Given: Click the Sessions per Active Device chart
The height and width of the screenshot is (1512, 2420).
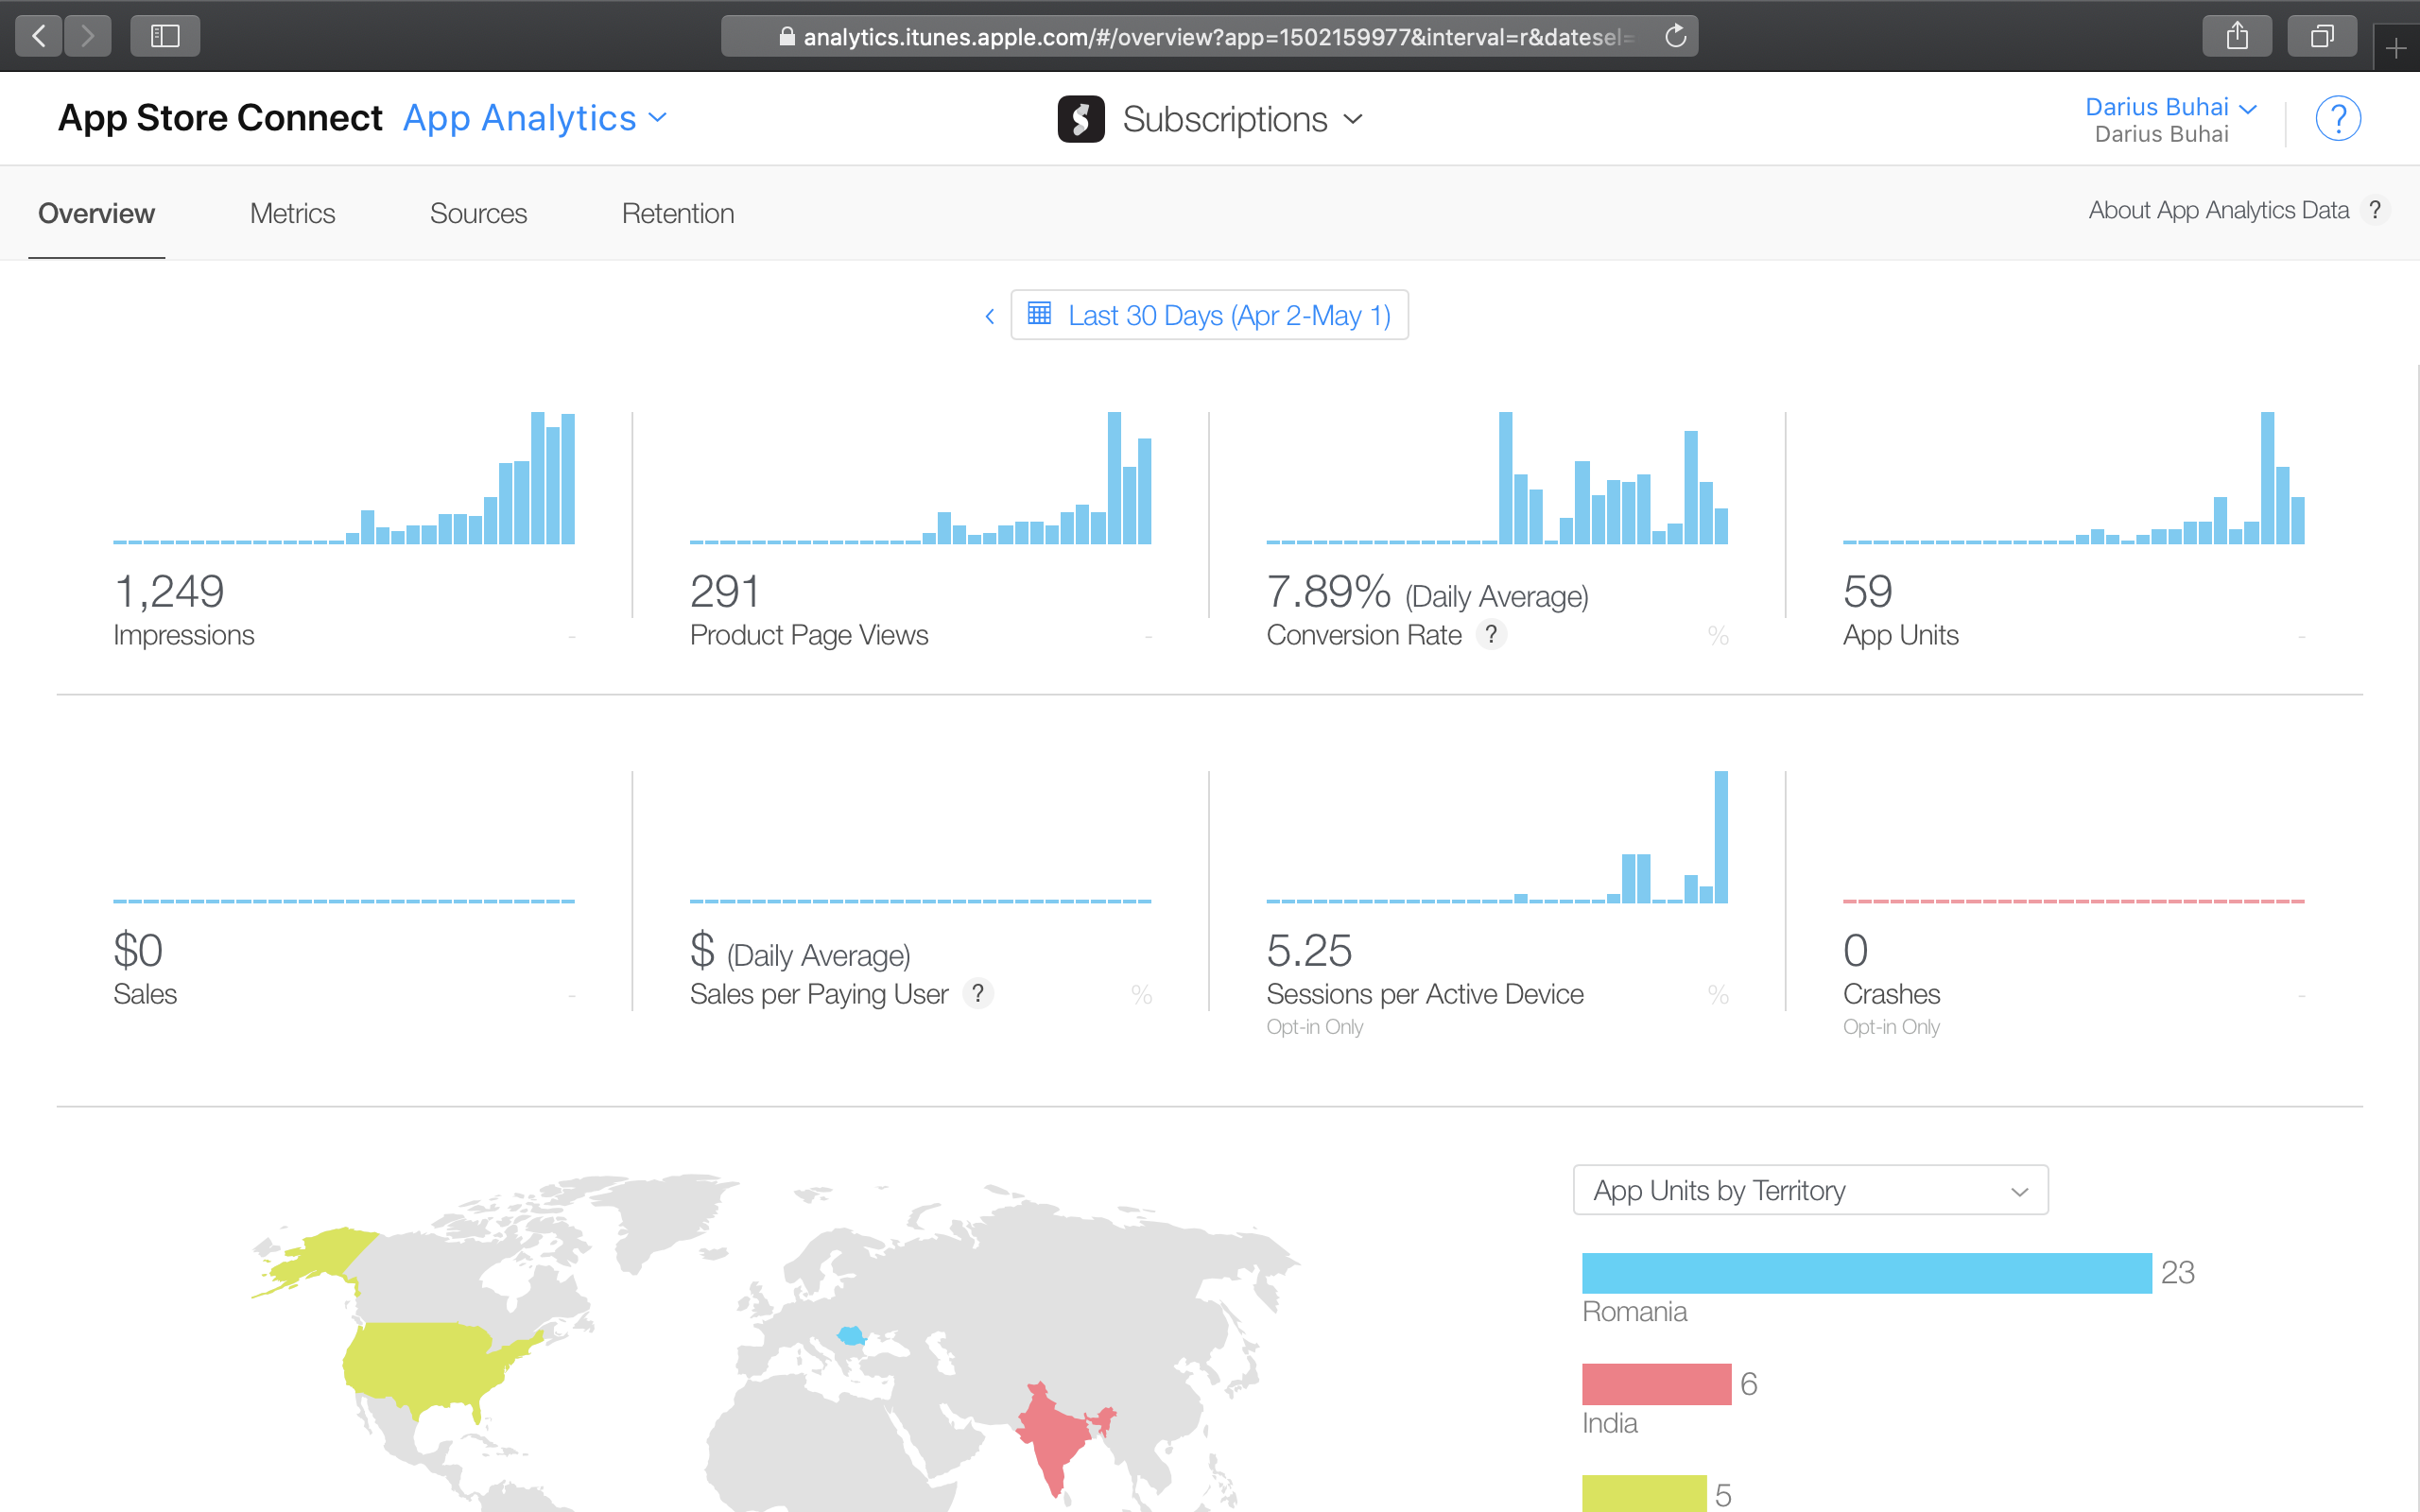Looking at the screenshot, I should (1497, 837).
